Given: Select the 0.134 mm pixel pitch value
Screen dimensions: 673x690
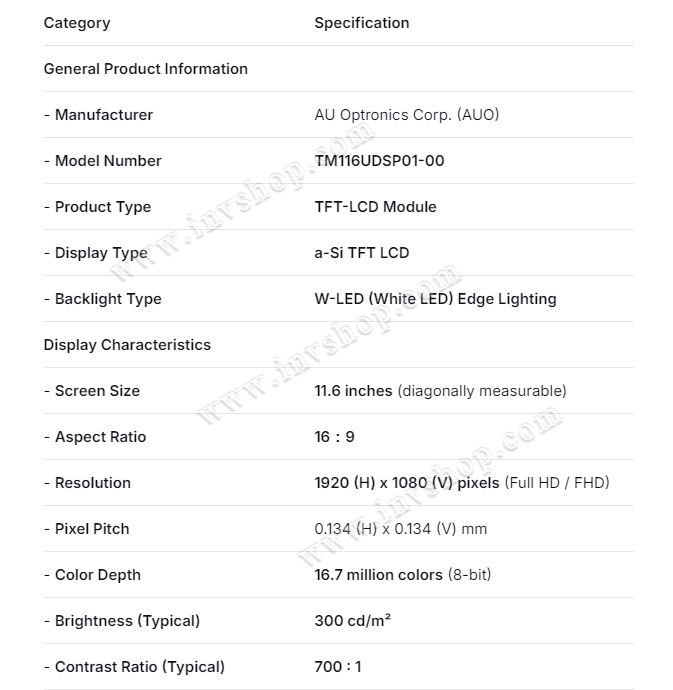Looking at the screenshot, I should point(401,529).
